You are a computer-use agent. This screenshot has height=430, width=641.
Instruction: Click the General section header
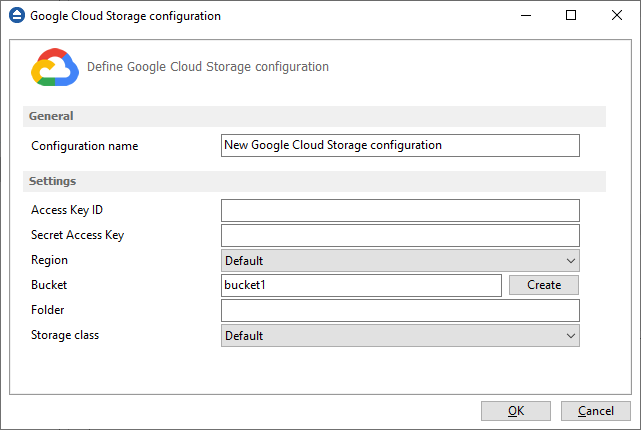[314, 116]
